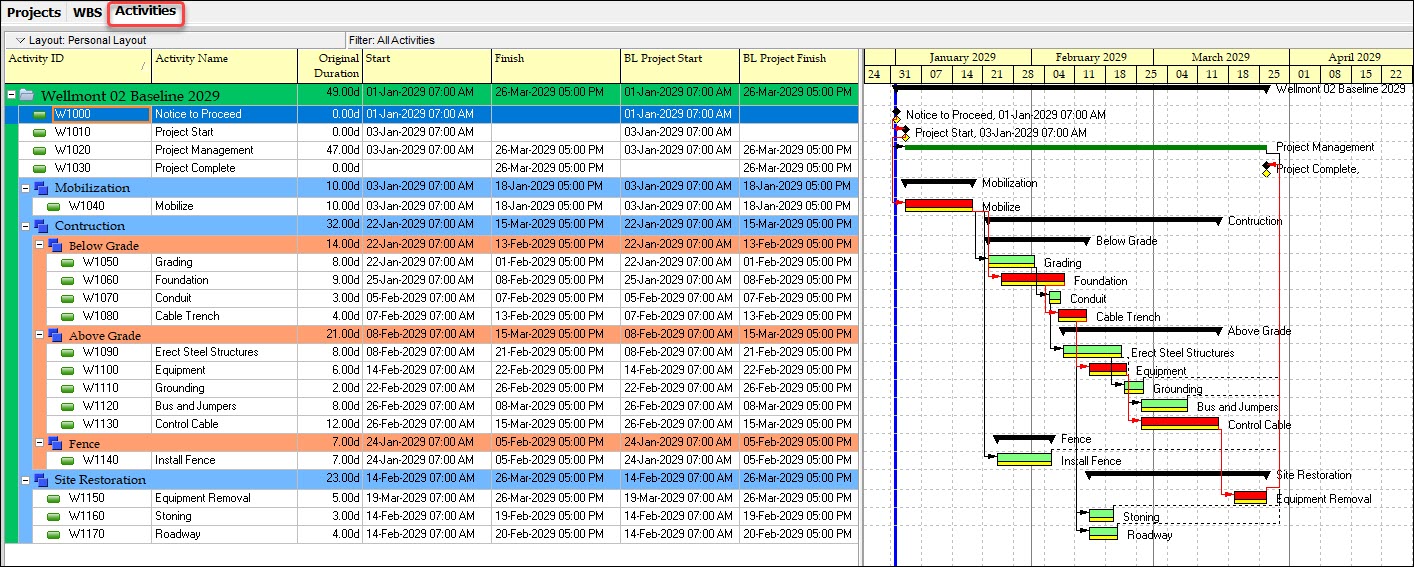Click the Site Restoration WBS icon

pyautogui.click(x=41, y=480)
